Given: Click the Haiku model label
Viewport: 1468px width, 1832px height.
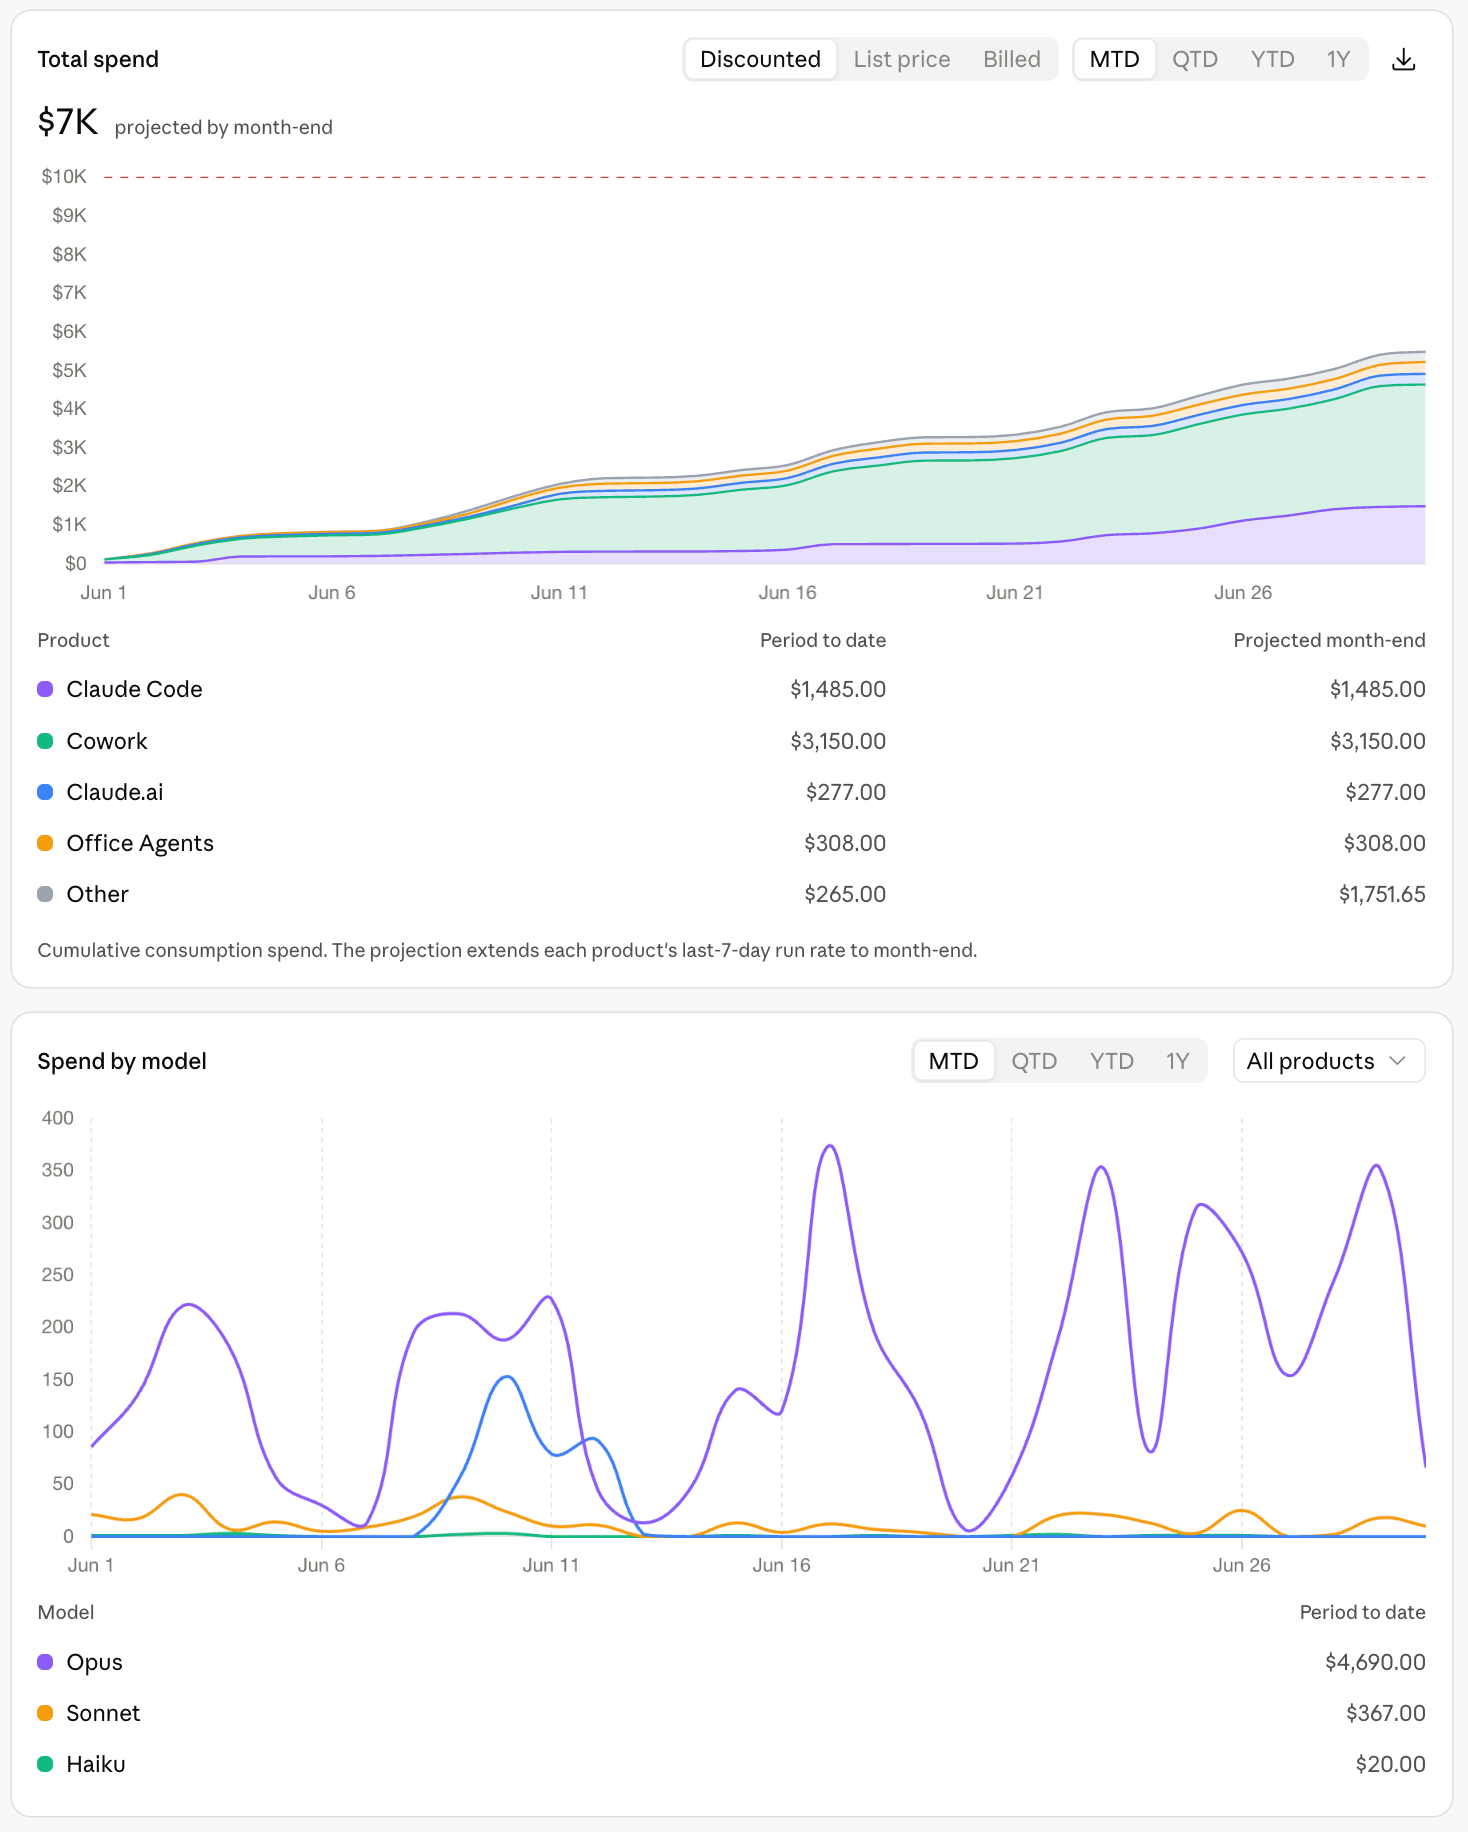Looking at the screenshot, I should tap(96, 1764).
